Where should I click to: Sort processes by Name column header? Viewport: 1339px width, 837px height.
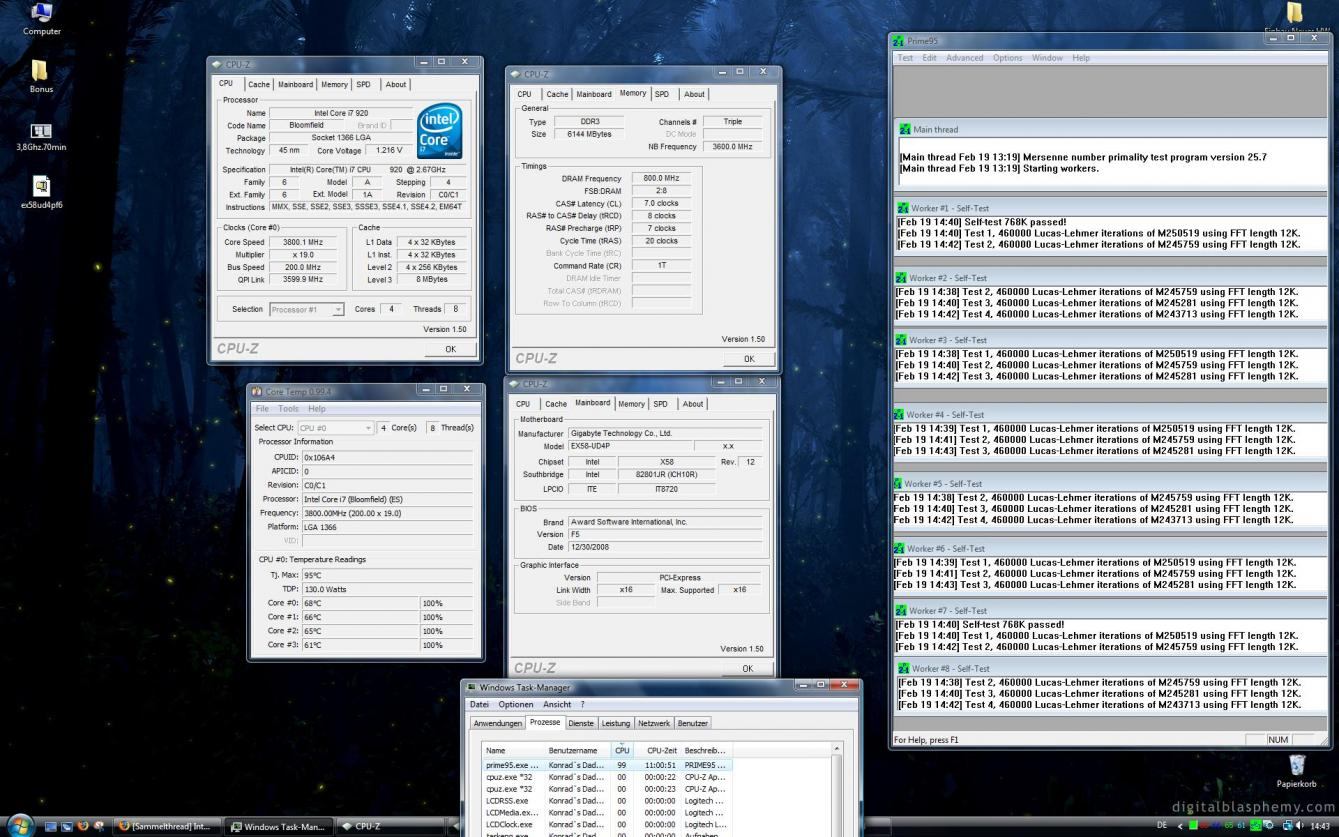pos(513,750)
